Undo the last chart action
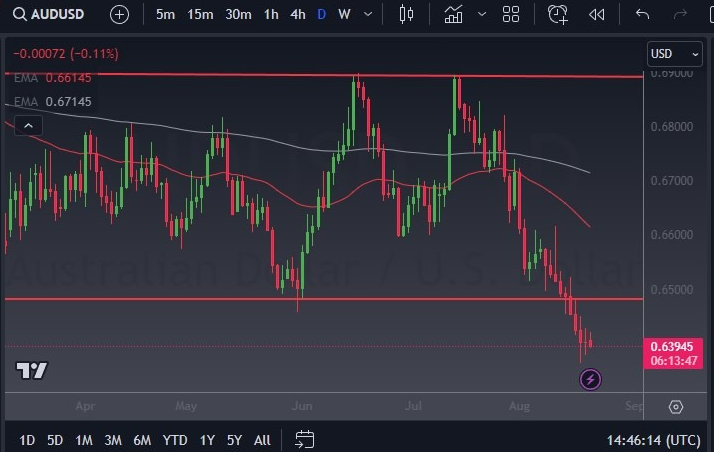This screenshot has width=714, height=452. point(642,15)
